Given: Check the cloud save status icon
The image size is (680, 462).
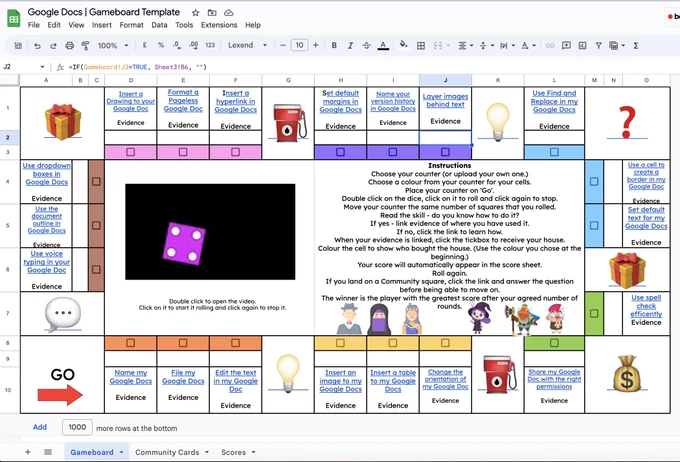Looking at the screenshot, I should click(229, 13).
